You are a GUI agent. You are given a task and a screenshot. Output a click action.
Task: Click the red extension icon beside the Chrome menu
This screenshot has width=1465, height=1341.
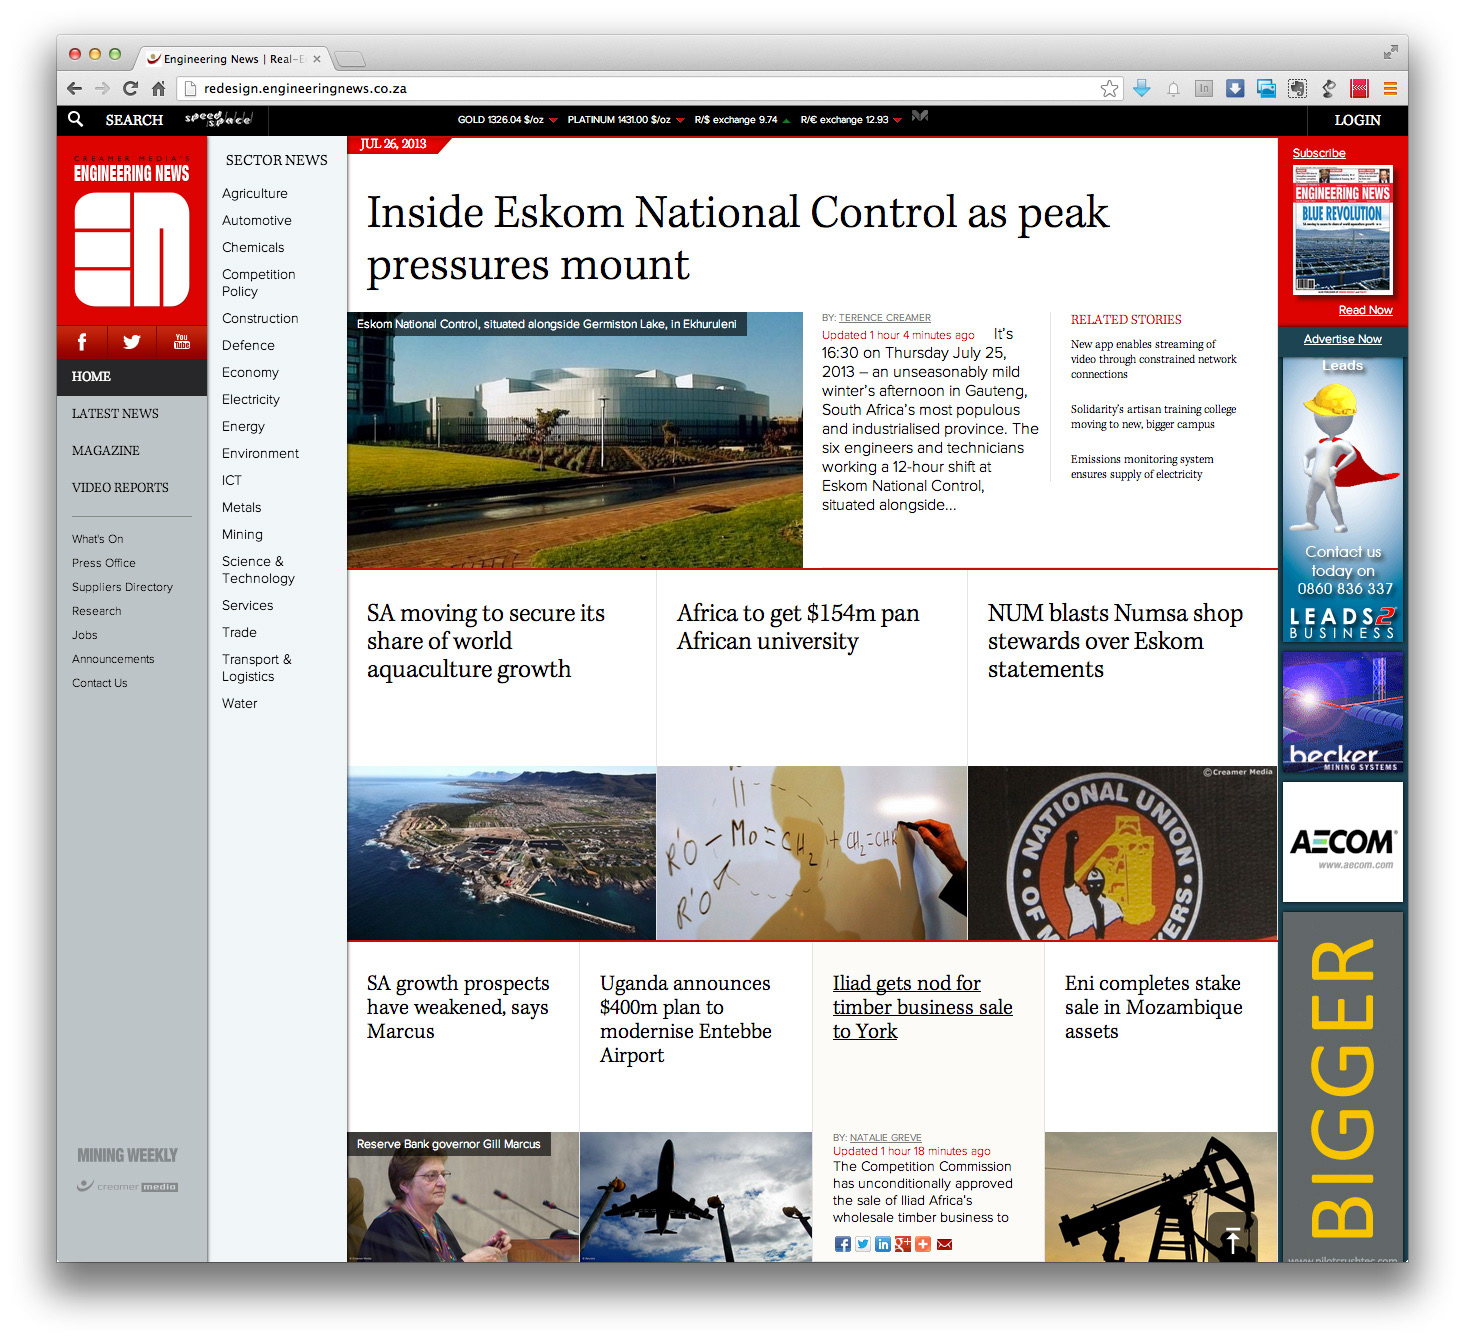click(1359, 88)
